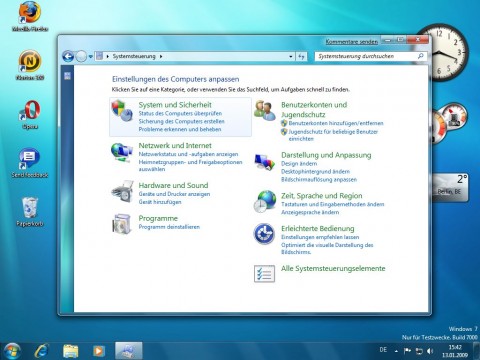Click the refresh button beside address bar
Viewport: 480px width, 360px height.
301,56
